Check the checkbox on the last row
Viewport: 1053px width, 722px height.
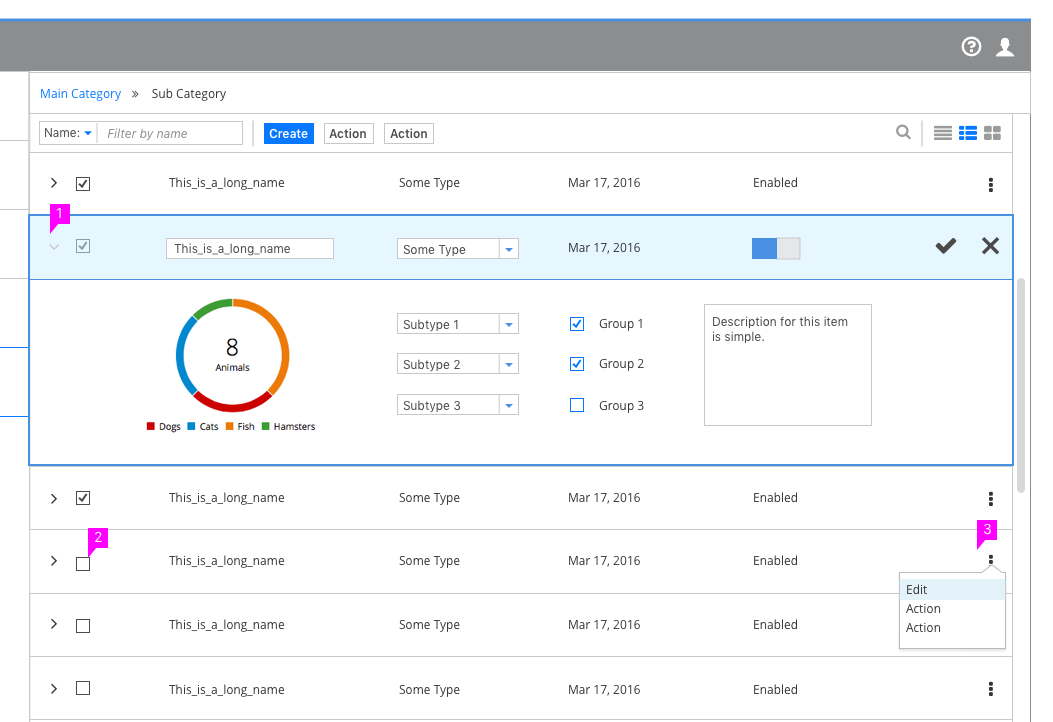pyautogui.click(x=83, y=688)
